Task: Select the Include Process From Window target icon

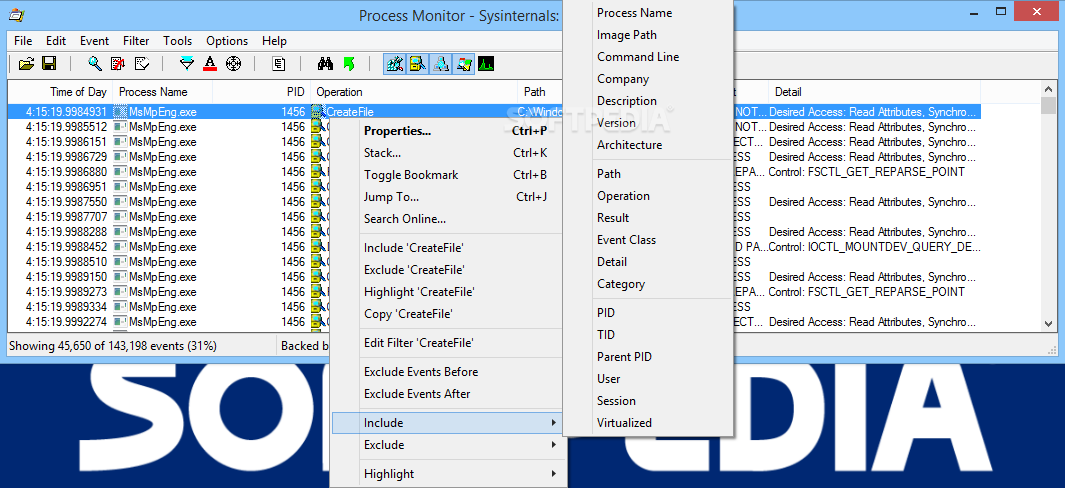Action: click(x=233, y=64)
